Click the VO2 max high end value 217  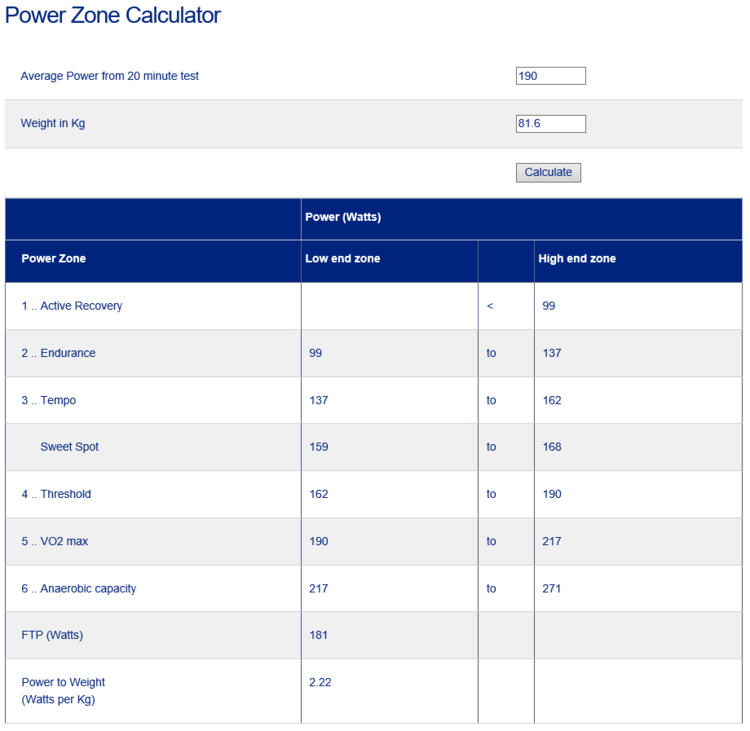(551, 541)
